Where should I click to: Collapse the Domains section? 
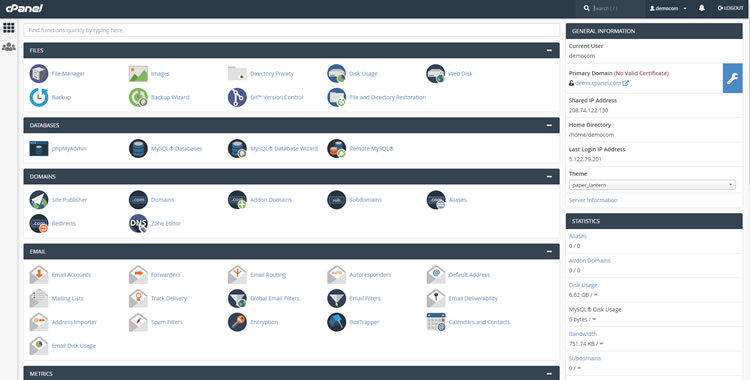click(x=549, y=177)
